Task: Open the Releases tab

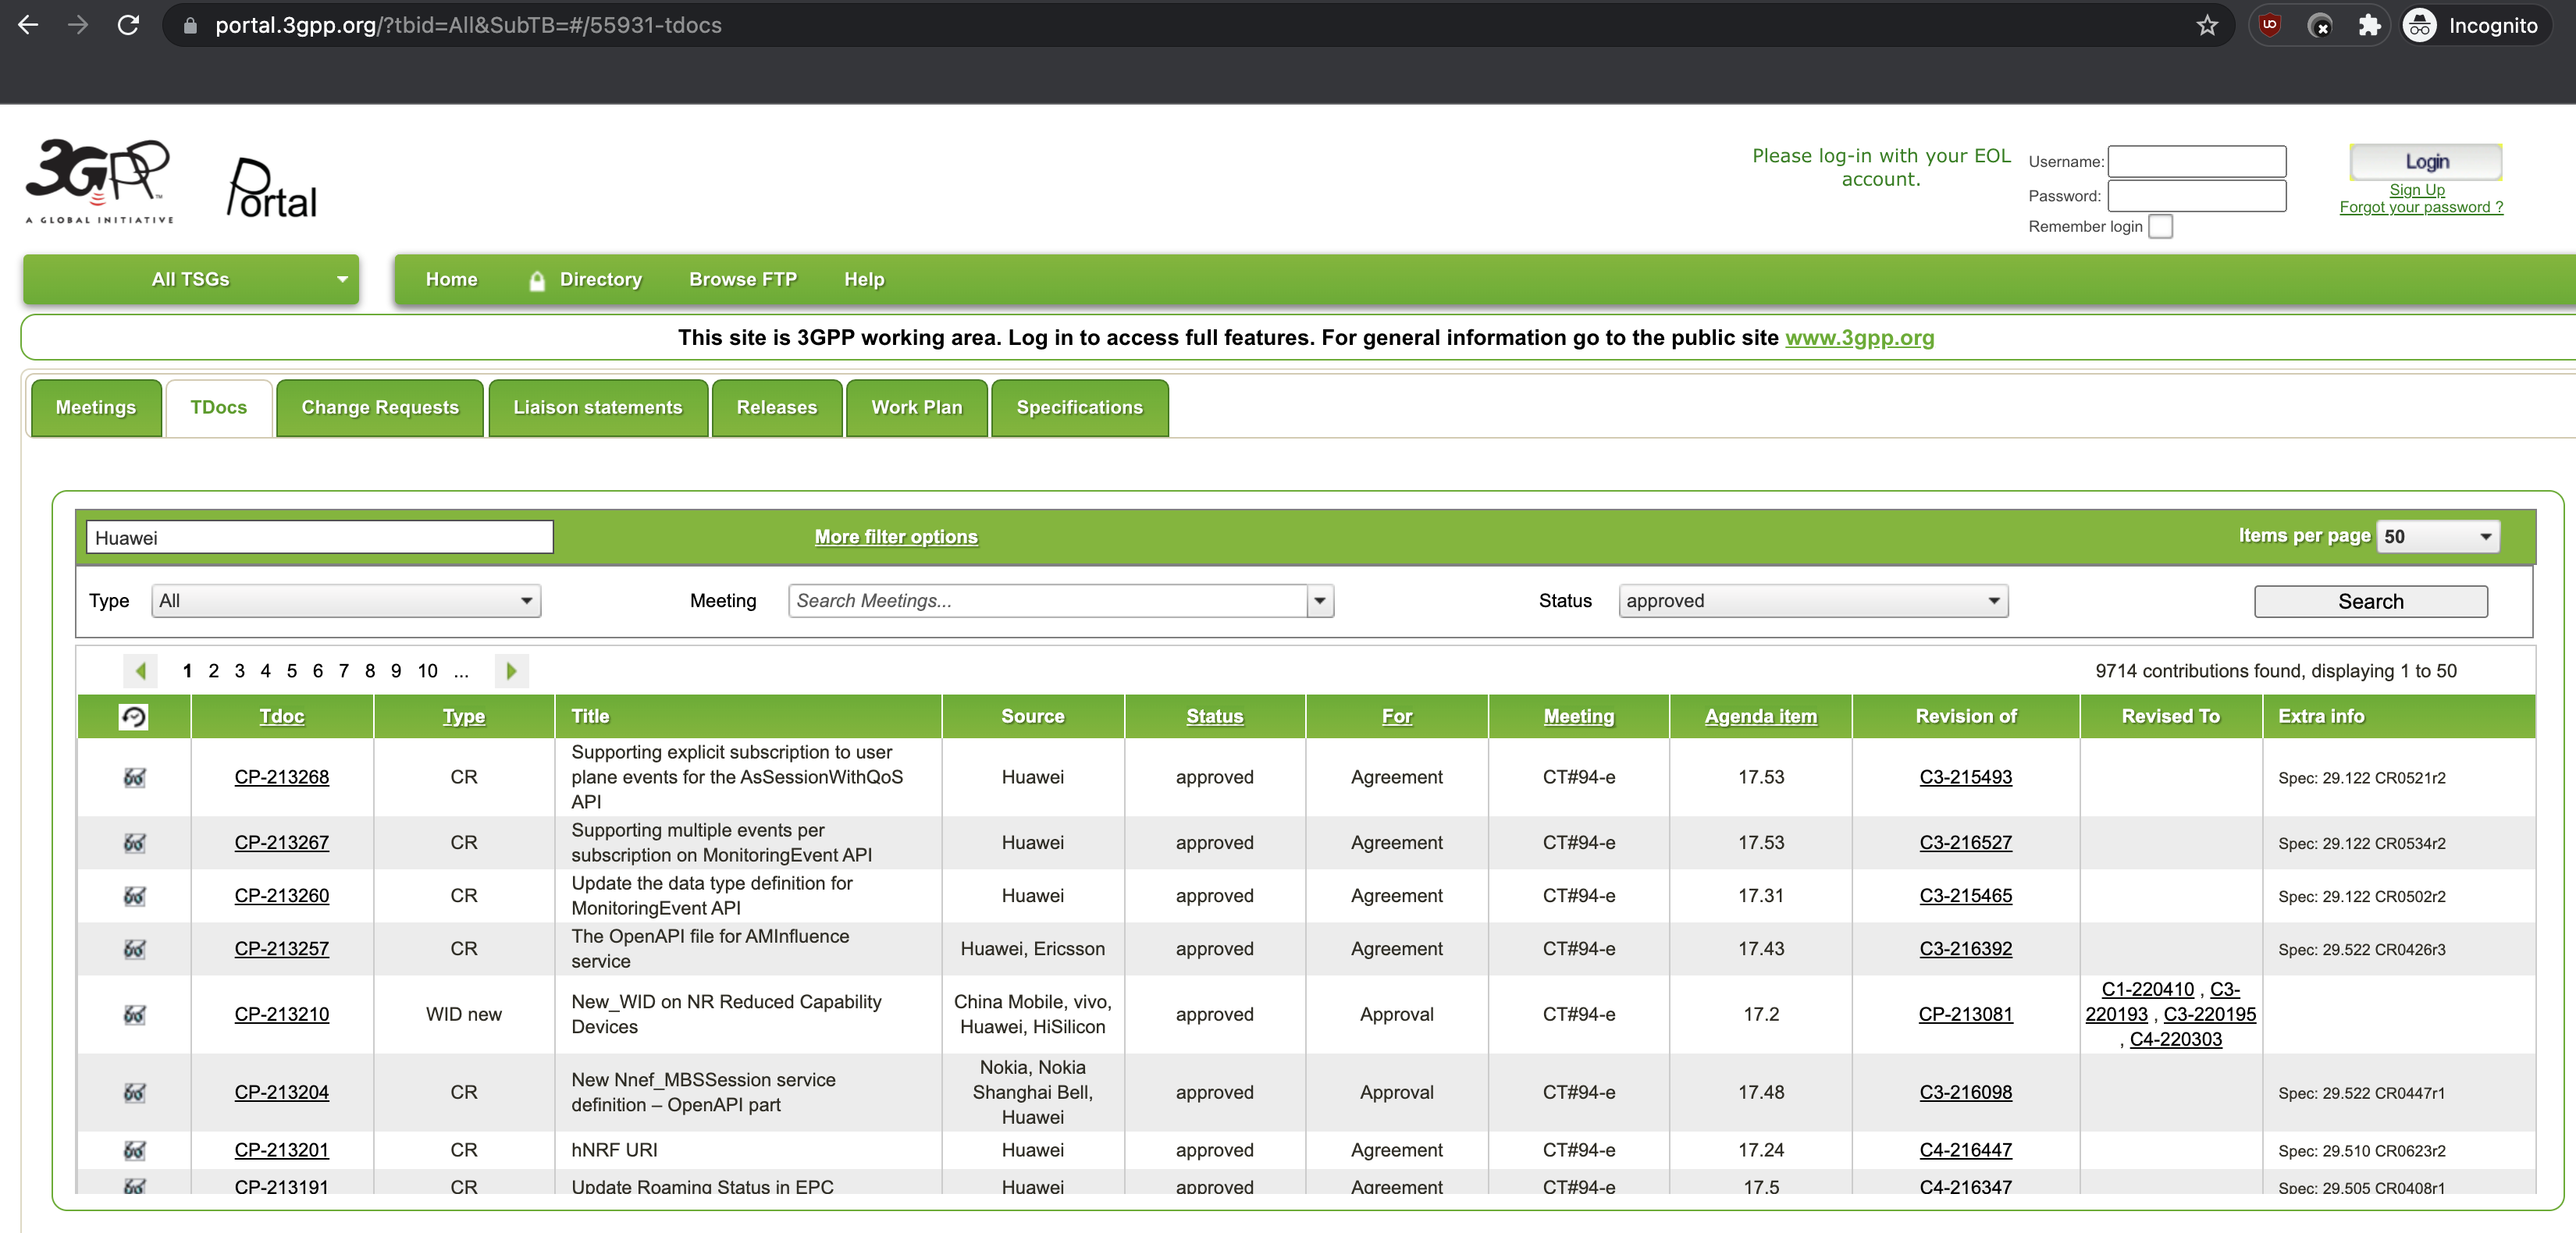Action: point(777,408)
